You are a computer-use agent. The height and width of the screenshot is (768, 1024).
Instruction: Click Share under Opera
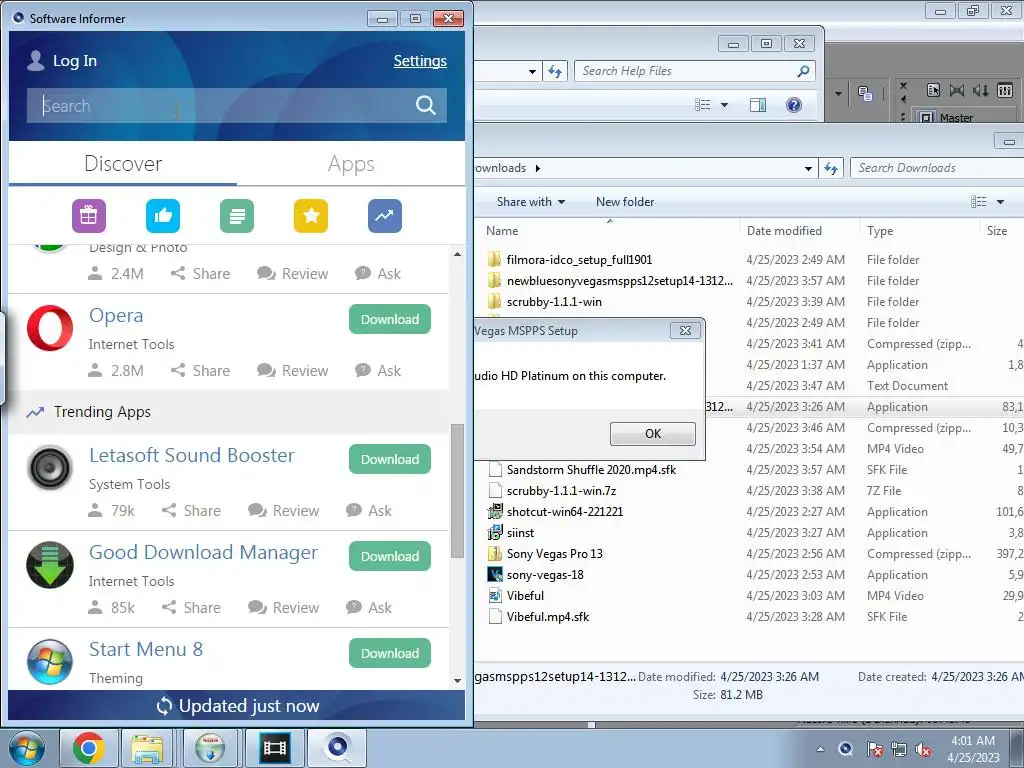pos(200,370)
